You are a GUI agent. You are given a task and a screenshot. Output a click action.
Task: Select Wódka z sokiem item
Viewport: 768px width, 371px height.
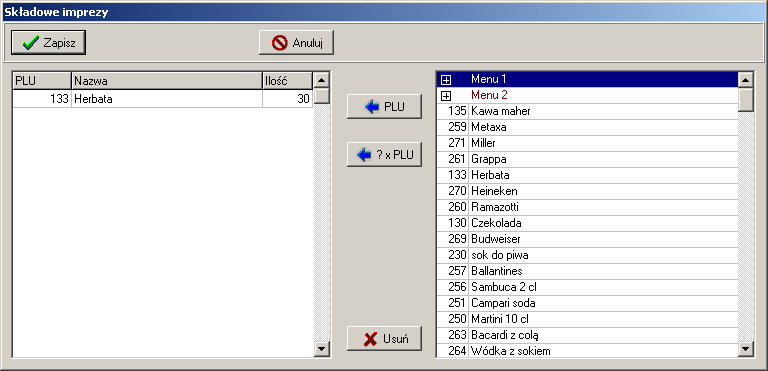point(587,350)
